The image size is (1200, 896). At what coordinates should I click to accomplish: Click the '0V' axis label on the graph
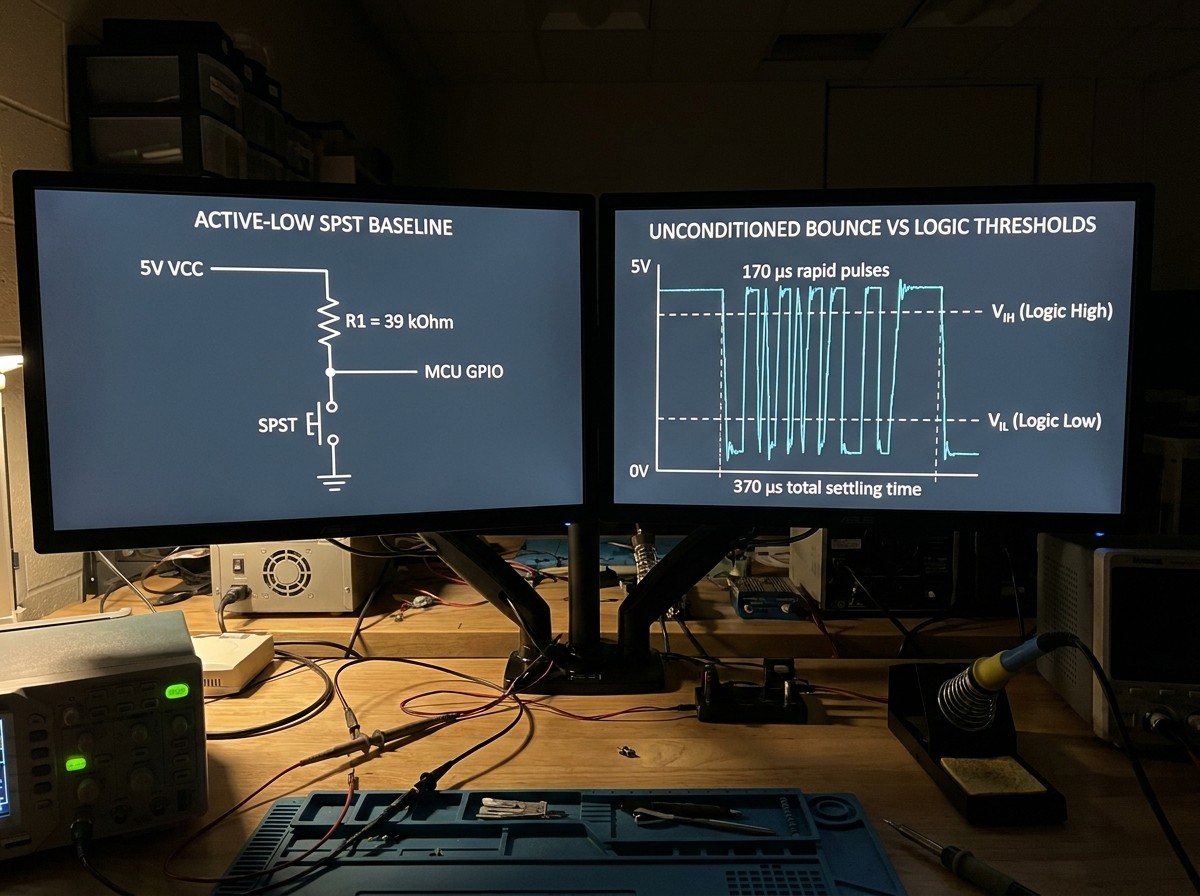(x=639, y=471)
